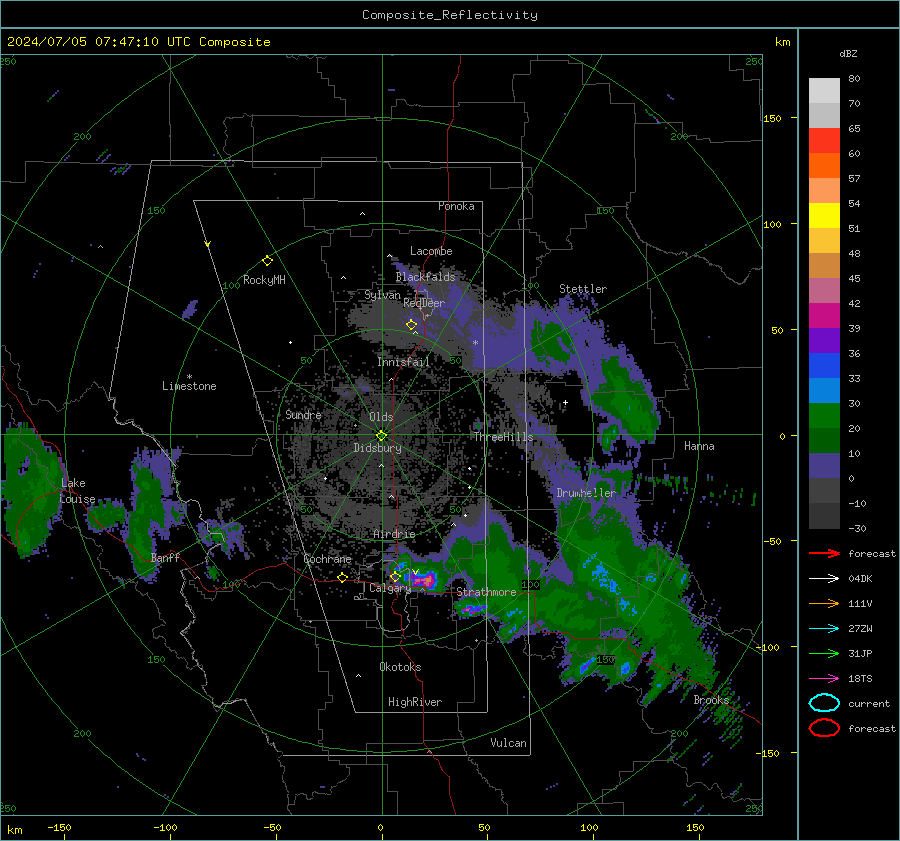Click the Calgary city label
Screen dimensions: 900x841
coord(390,588)
